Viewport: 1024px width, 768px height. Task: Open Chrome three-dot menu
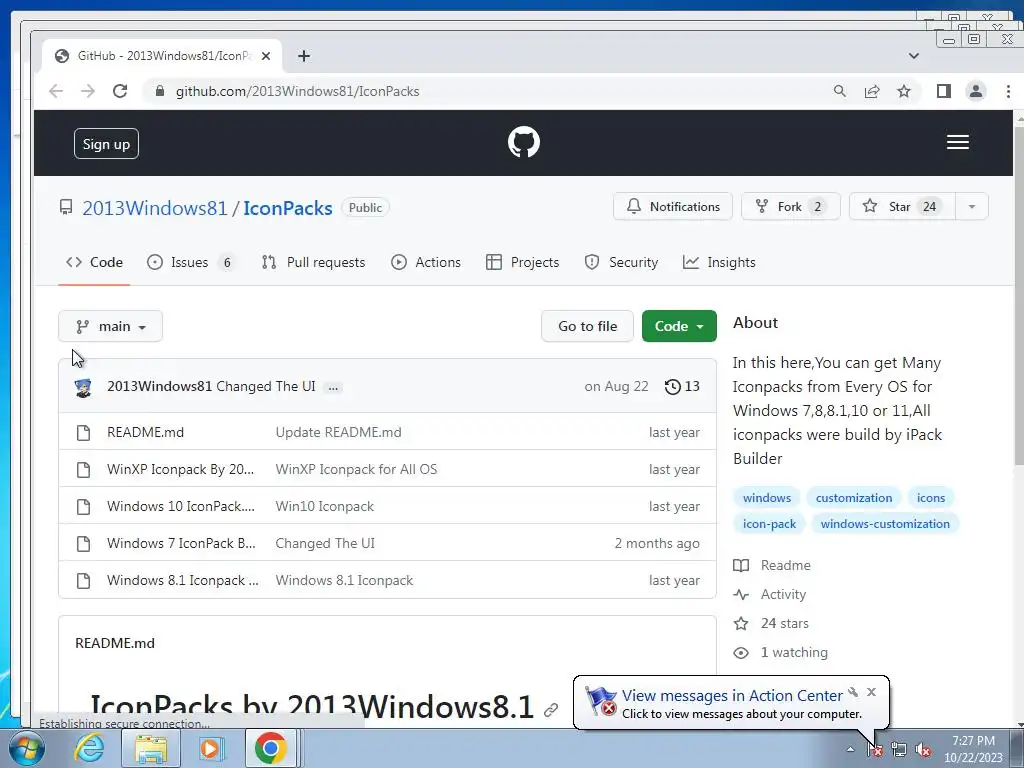pos(1008,91)
